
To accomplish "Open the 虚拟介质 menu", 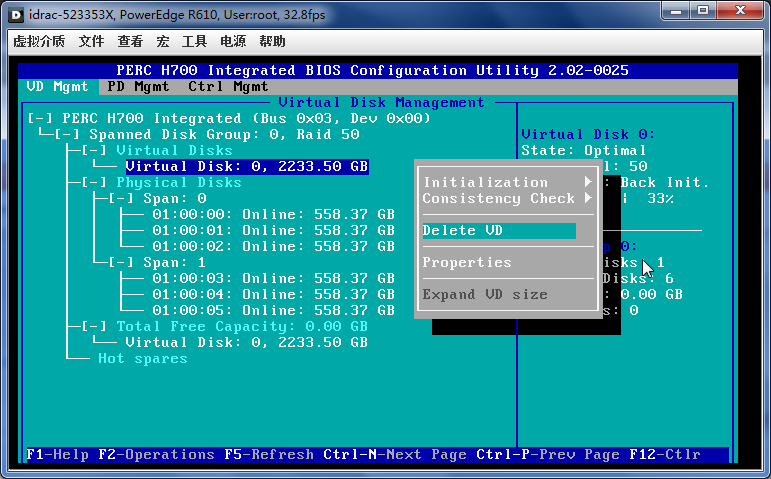I will coord(39,41).
